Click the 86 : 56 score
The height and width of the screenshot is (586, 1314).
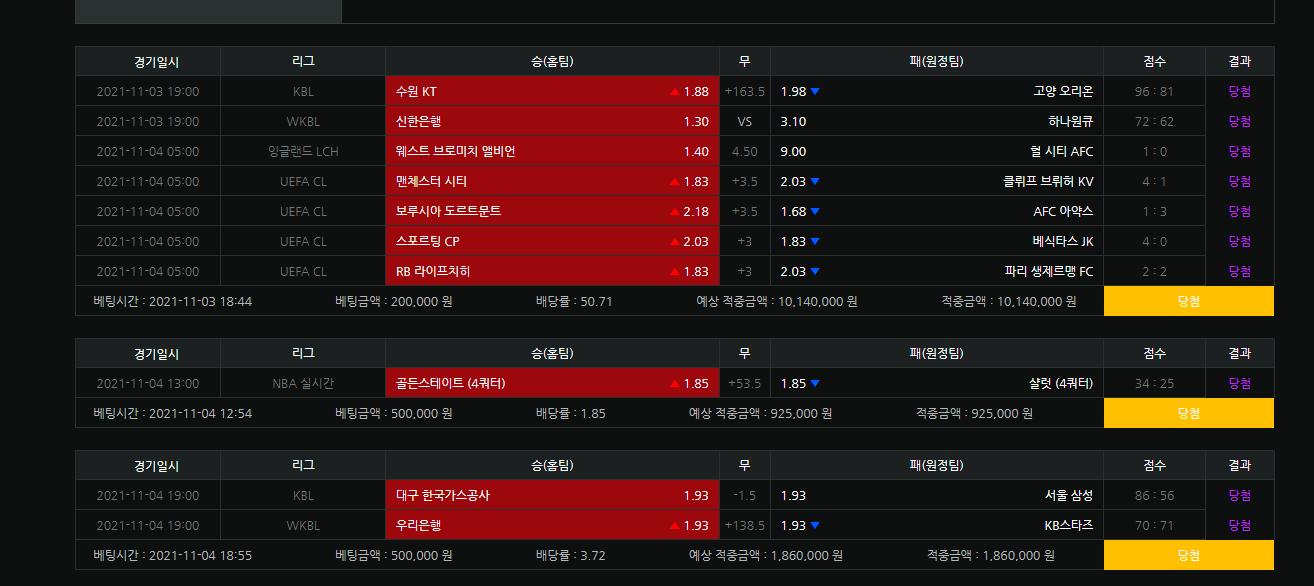(1154, 495)
